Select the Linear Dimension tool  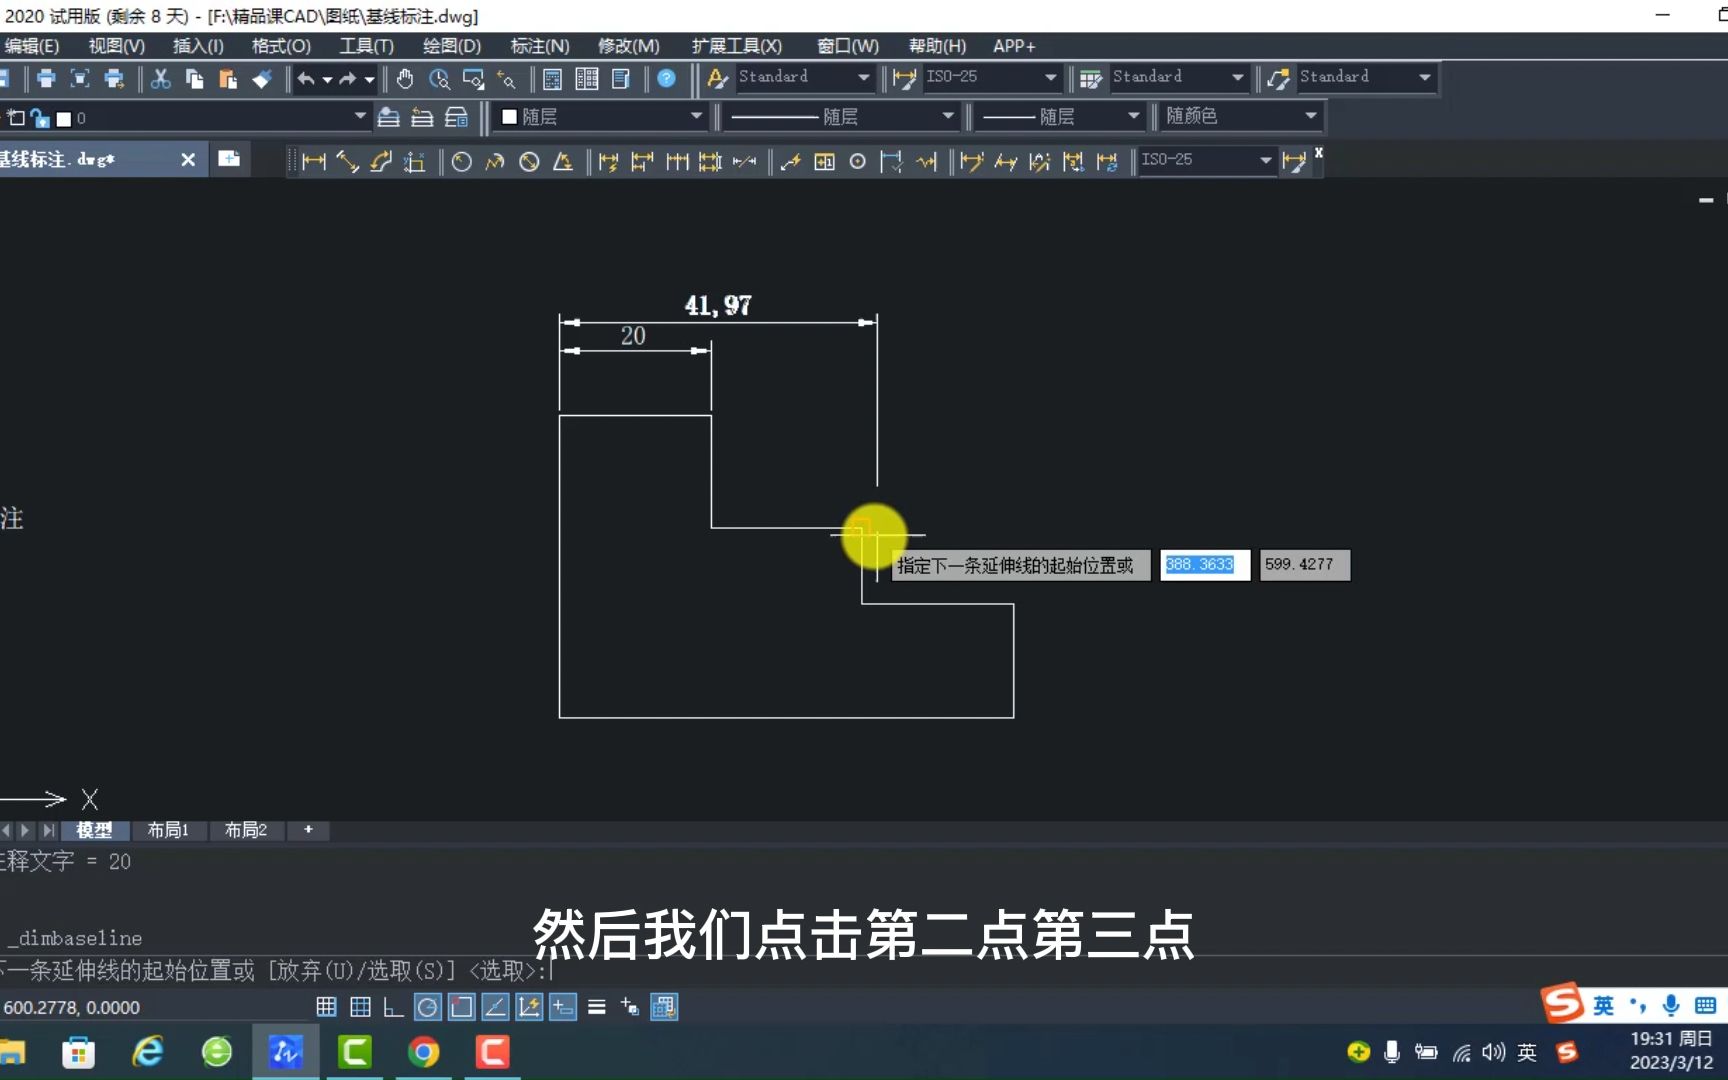(x=313, y=161)
